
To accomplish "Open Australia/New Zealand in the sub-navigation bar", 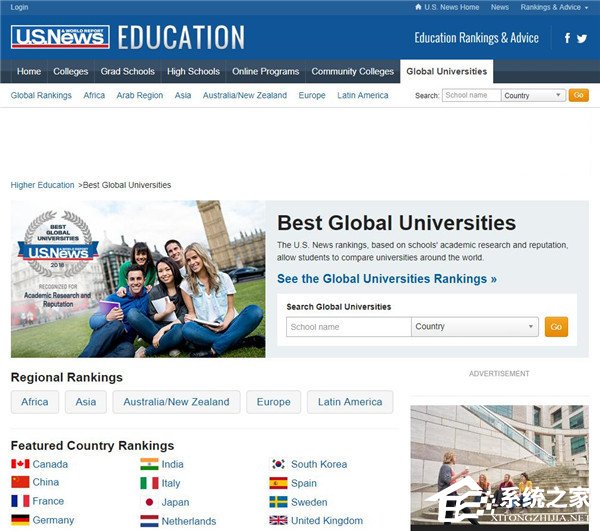I will point(245,95).
